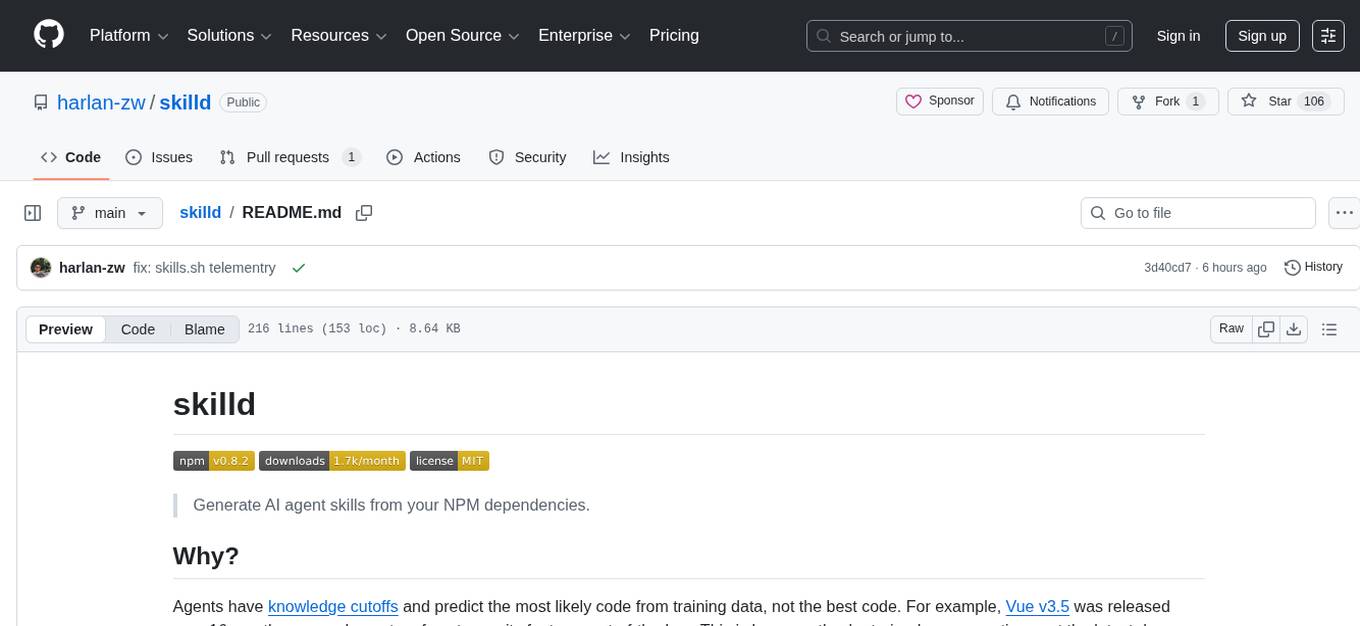The image size is (1360, 626).
Task: Switch to Code view
Action: click(138, 329)
